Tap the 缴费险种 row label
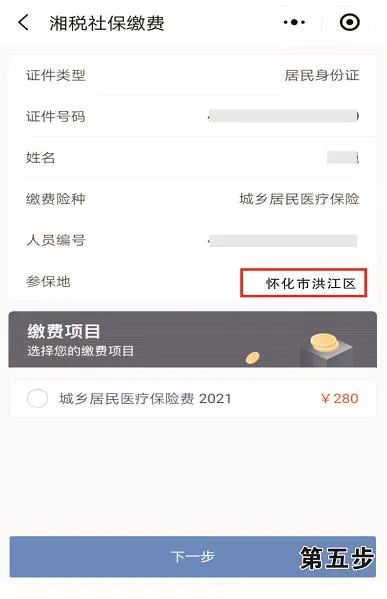The width and height of the screenshot is (387, 599). pyautogui.click(x=56, y=199)
